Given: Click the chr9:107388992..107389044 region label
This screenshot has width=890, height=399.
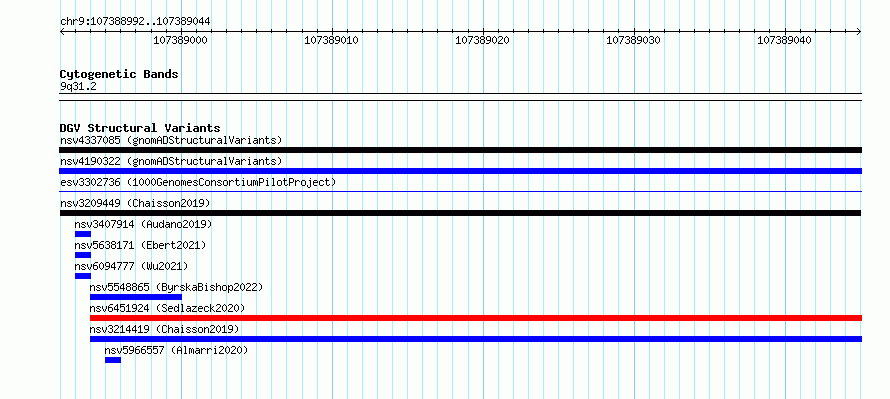Looking at the screenshot, I should coord(135,21).
